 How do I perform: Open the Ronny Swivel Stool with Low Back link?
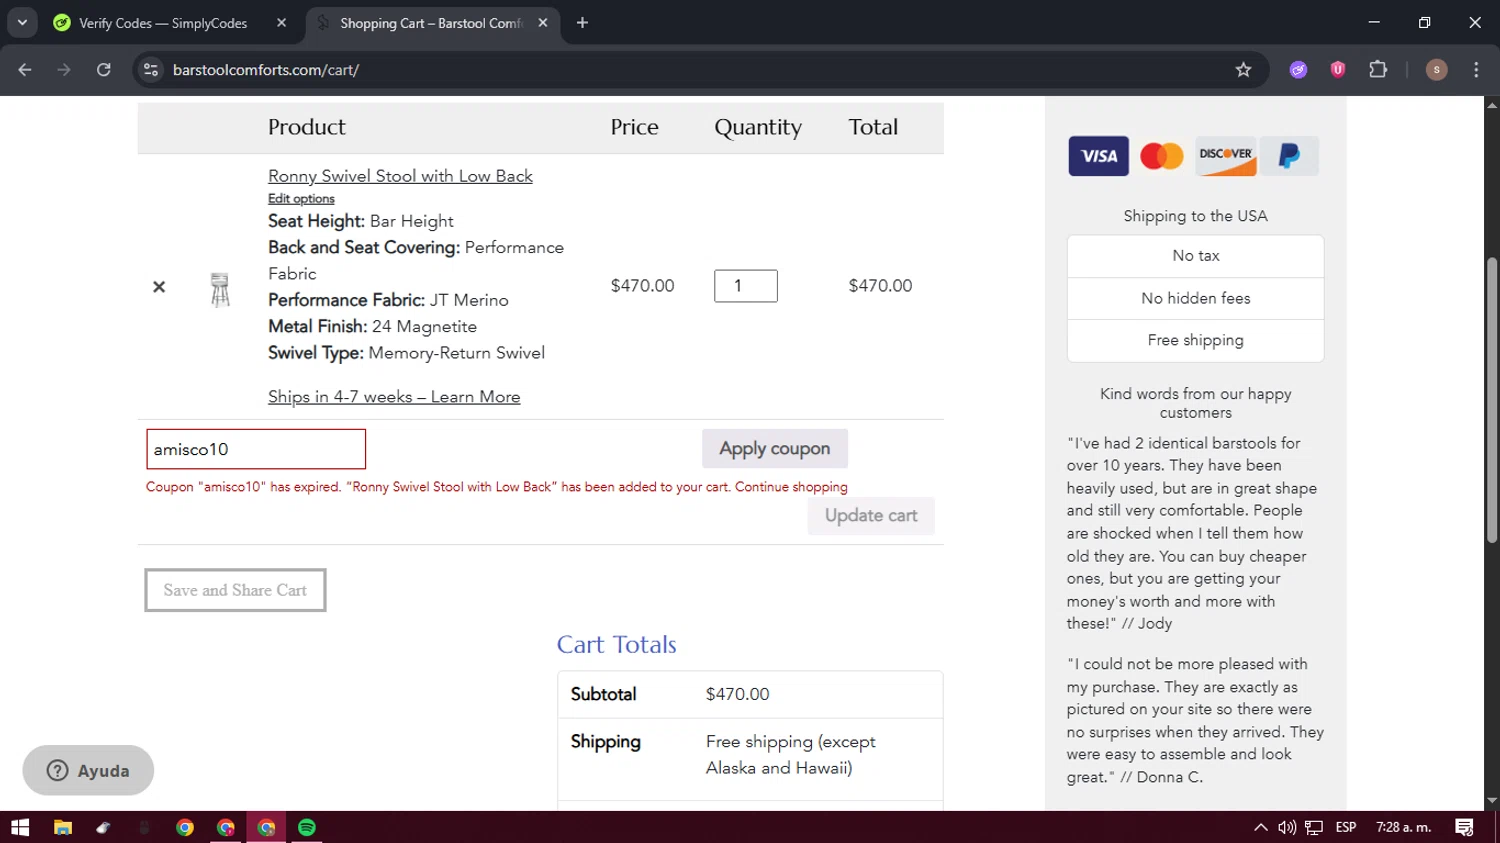pos(400,176)
